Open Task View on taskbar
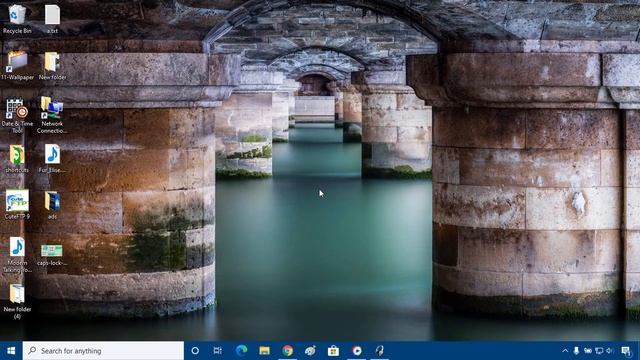Screen dimensions: 640x360 218,351
